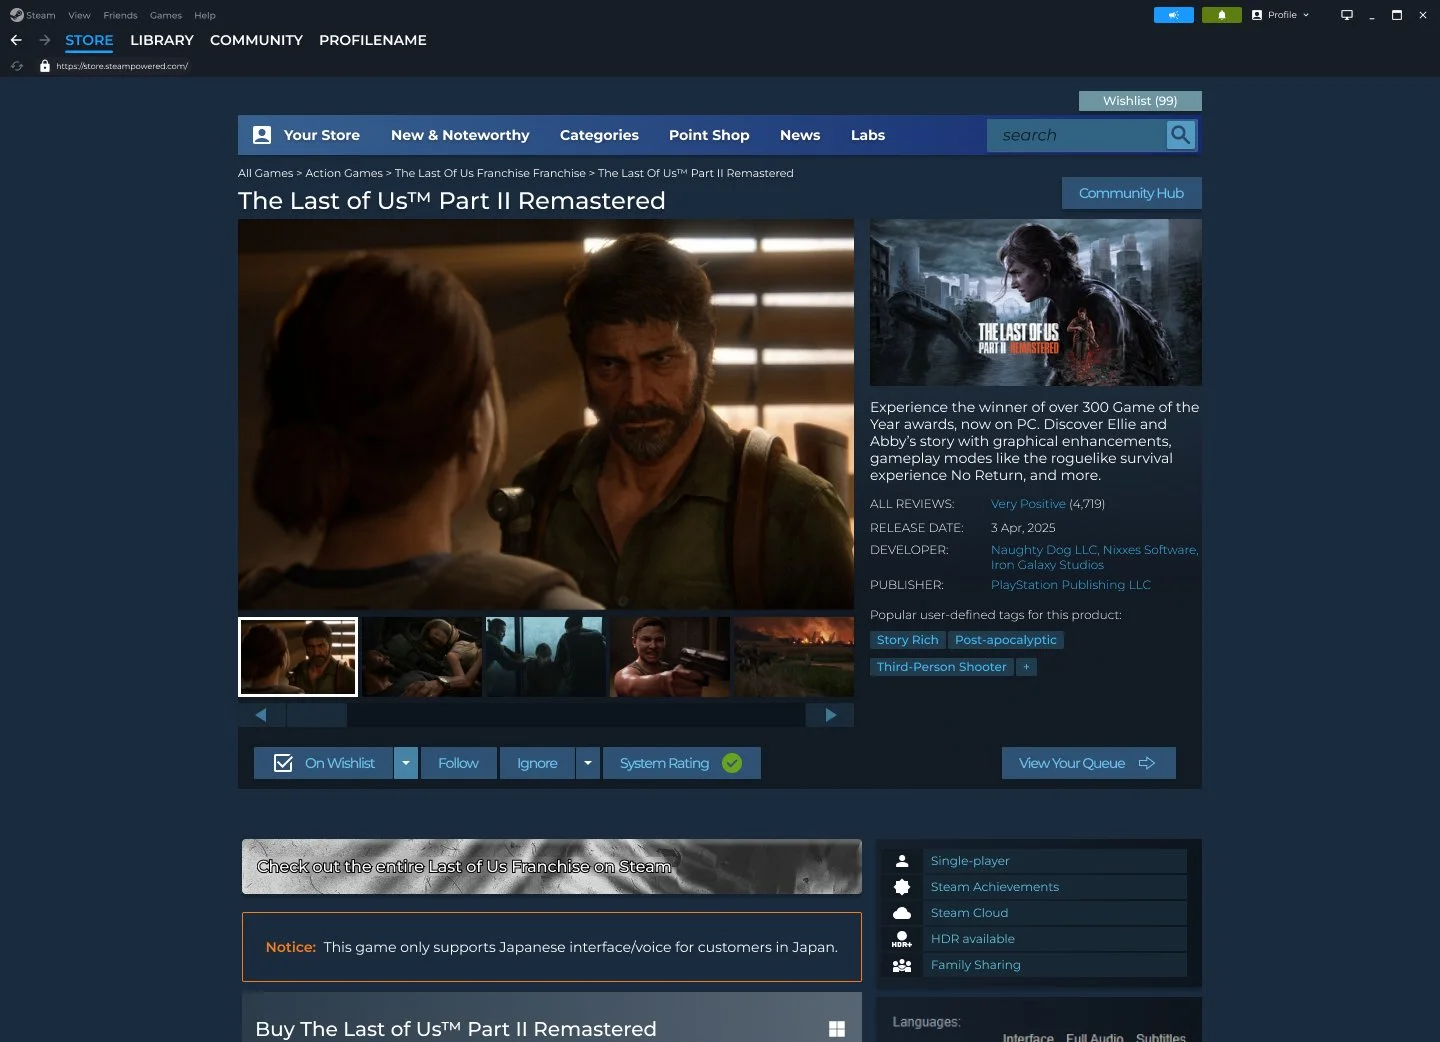Select the burning building screenshot thumbnail

pos(794,657)
